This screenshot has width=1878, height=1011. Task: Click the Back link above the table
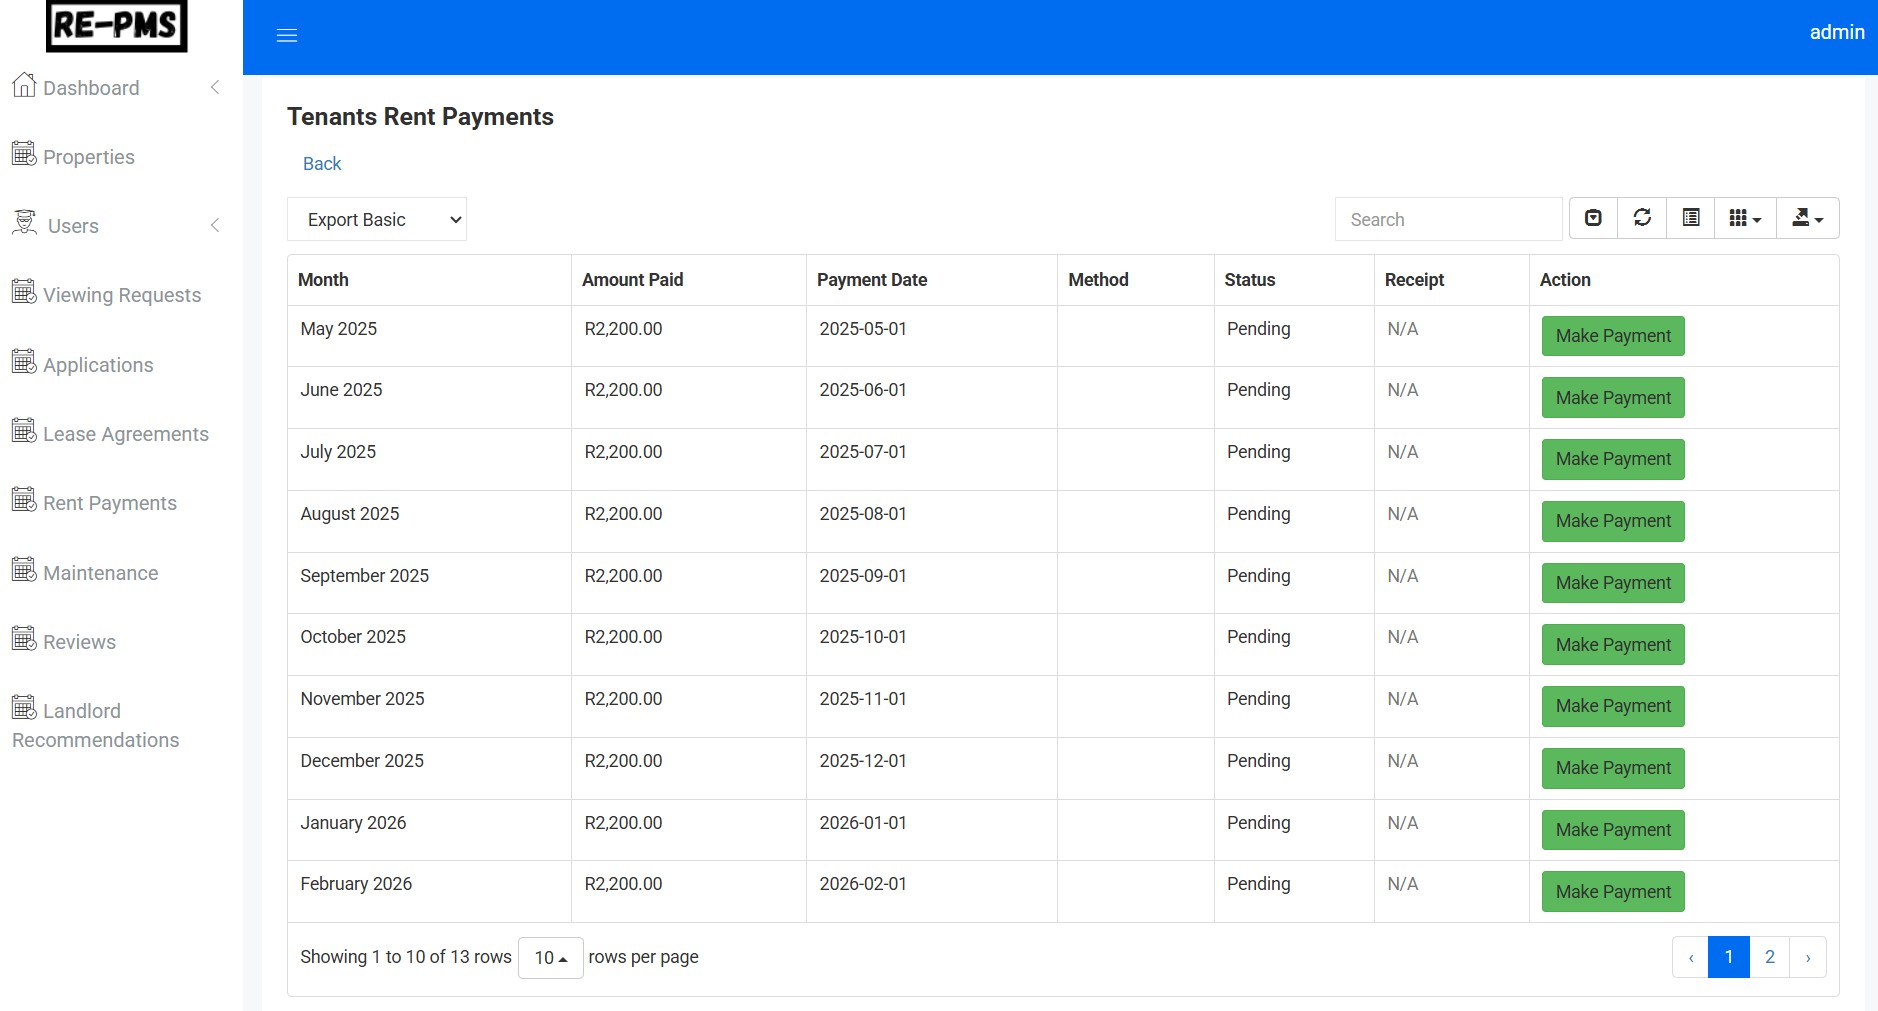[321, 163]
